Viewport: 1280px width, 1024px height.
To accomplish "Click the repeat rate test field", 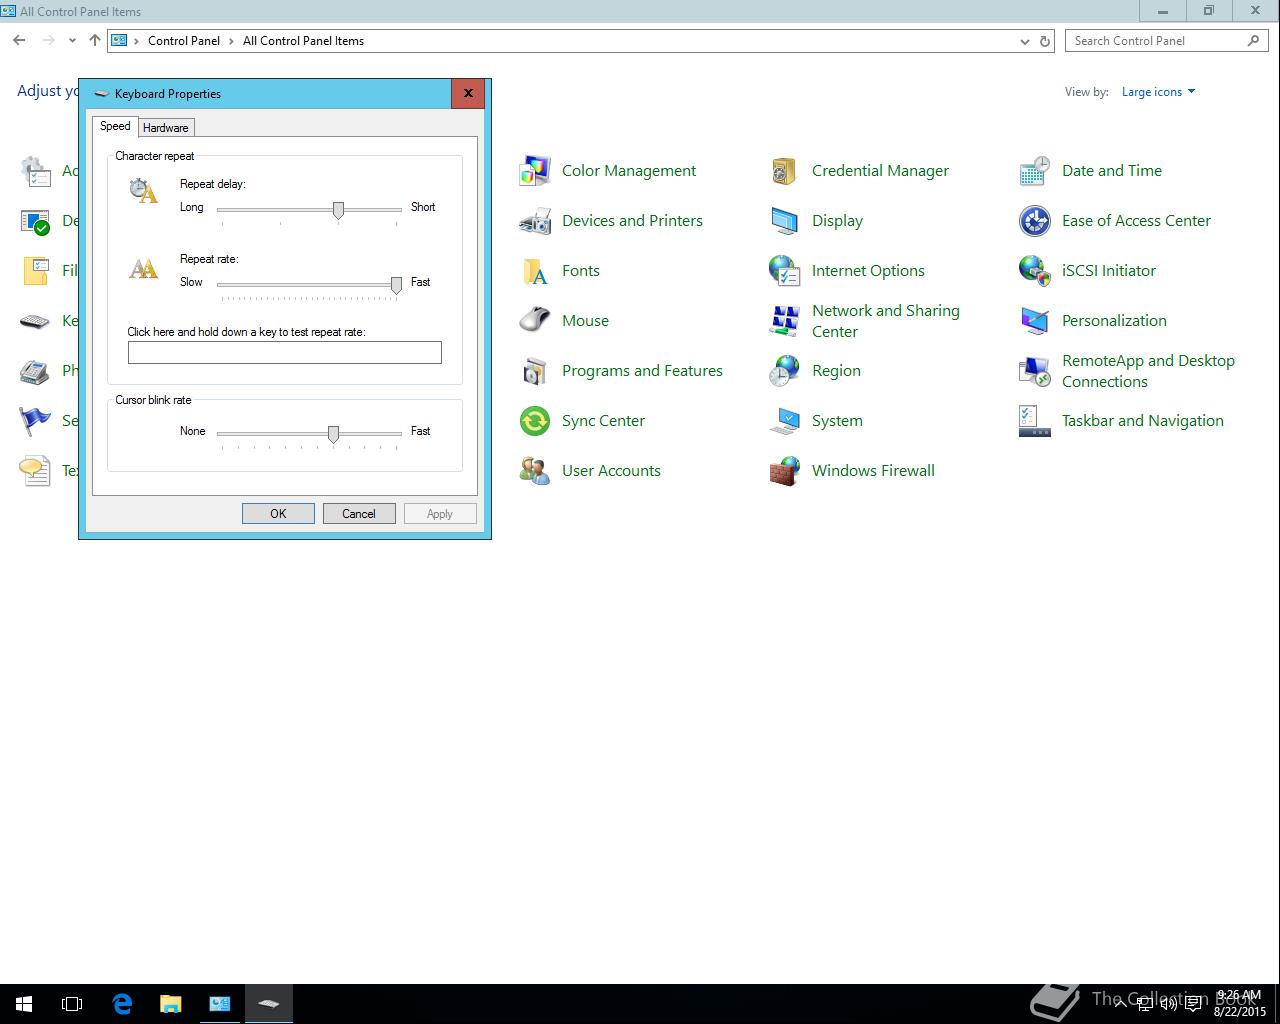I will (x=285, y=352).
